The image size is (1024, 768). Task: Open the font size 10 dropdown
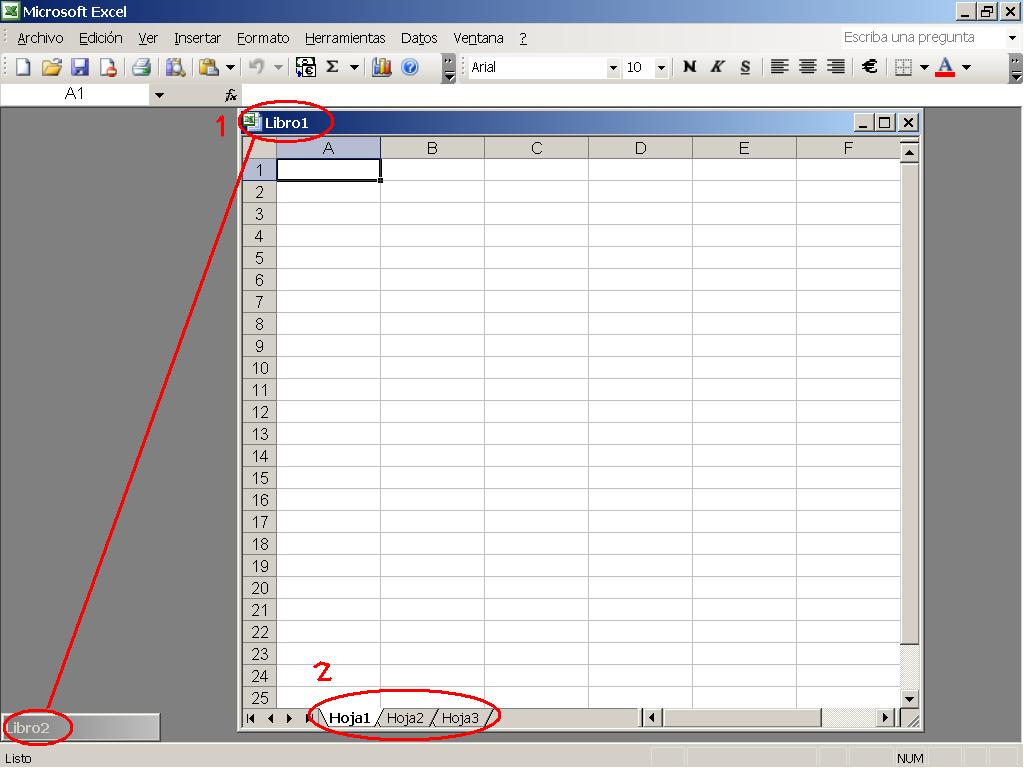pos(661,67)
